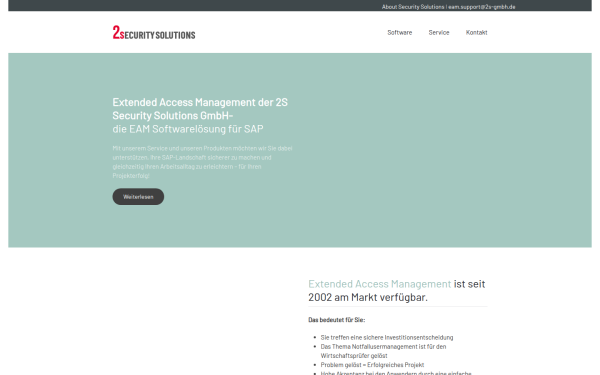Image resolution: width=600 pixels, height=375 pixels.
Task: Click bullet 'Das Thema Notfallusermanagement ist für den'
Action: point(383,347)
